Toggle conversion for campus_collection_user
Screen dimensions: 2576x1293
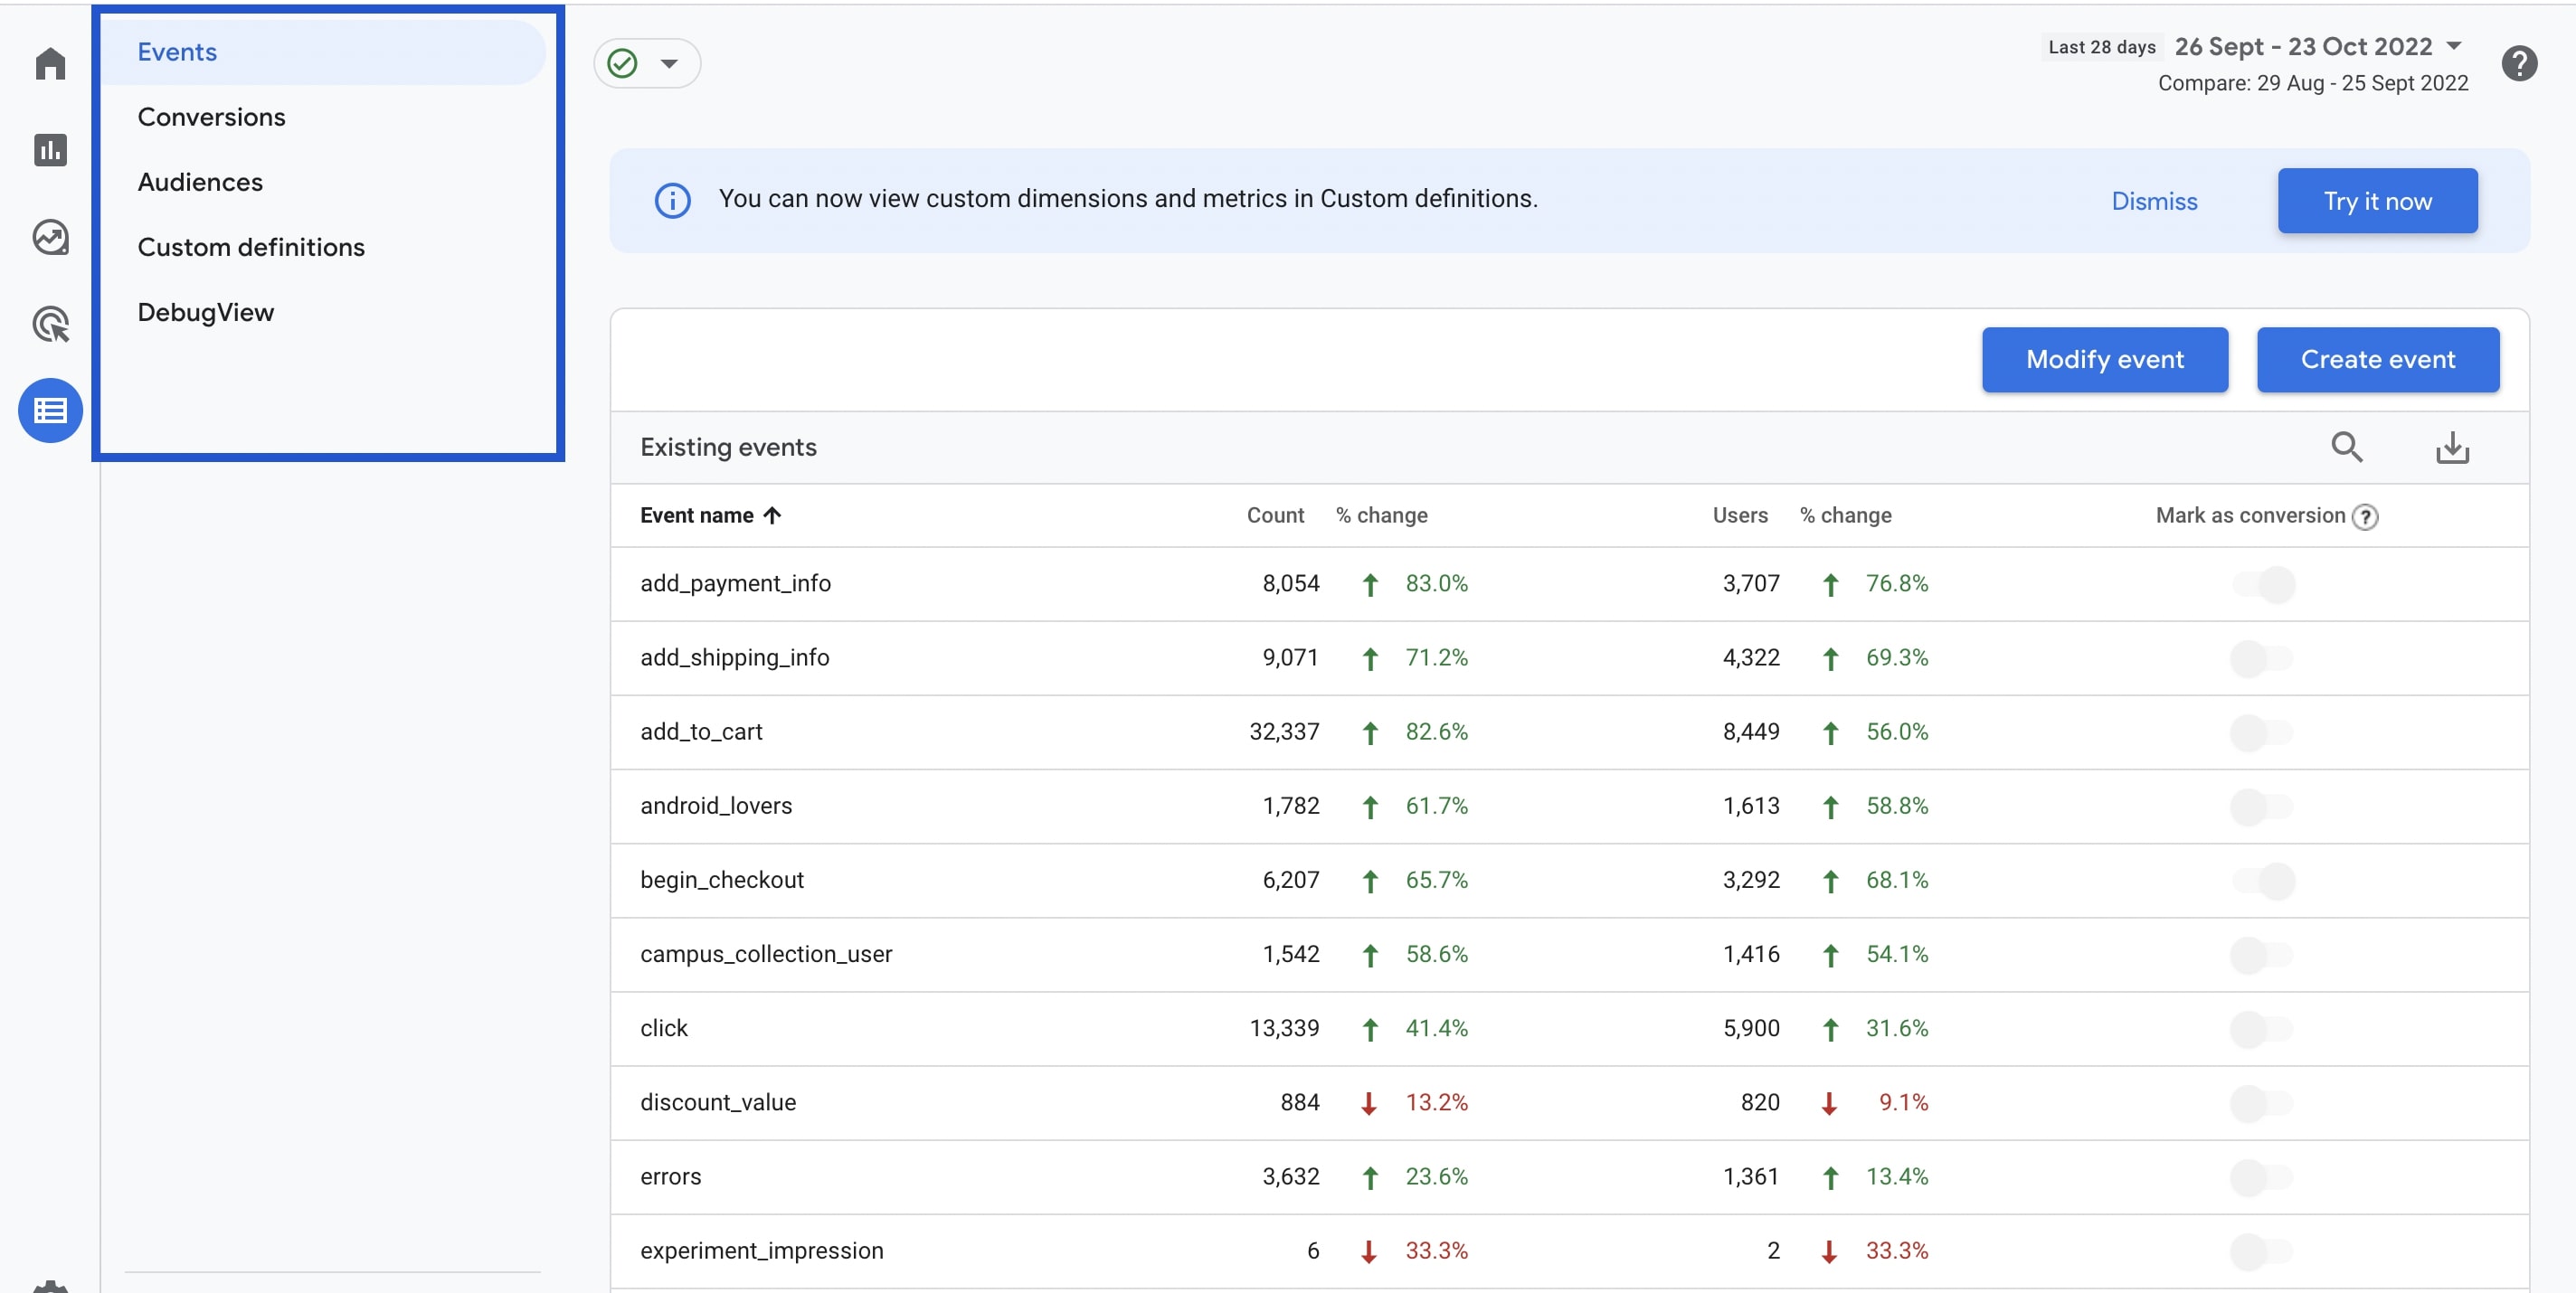pyautogui.click(x=2263, y=955)
